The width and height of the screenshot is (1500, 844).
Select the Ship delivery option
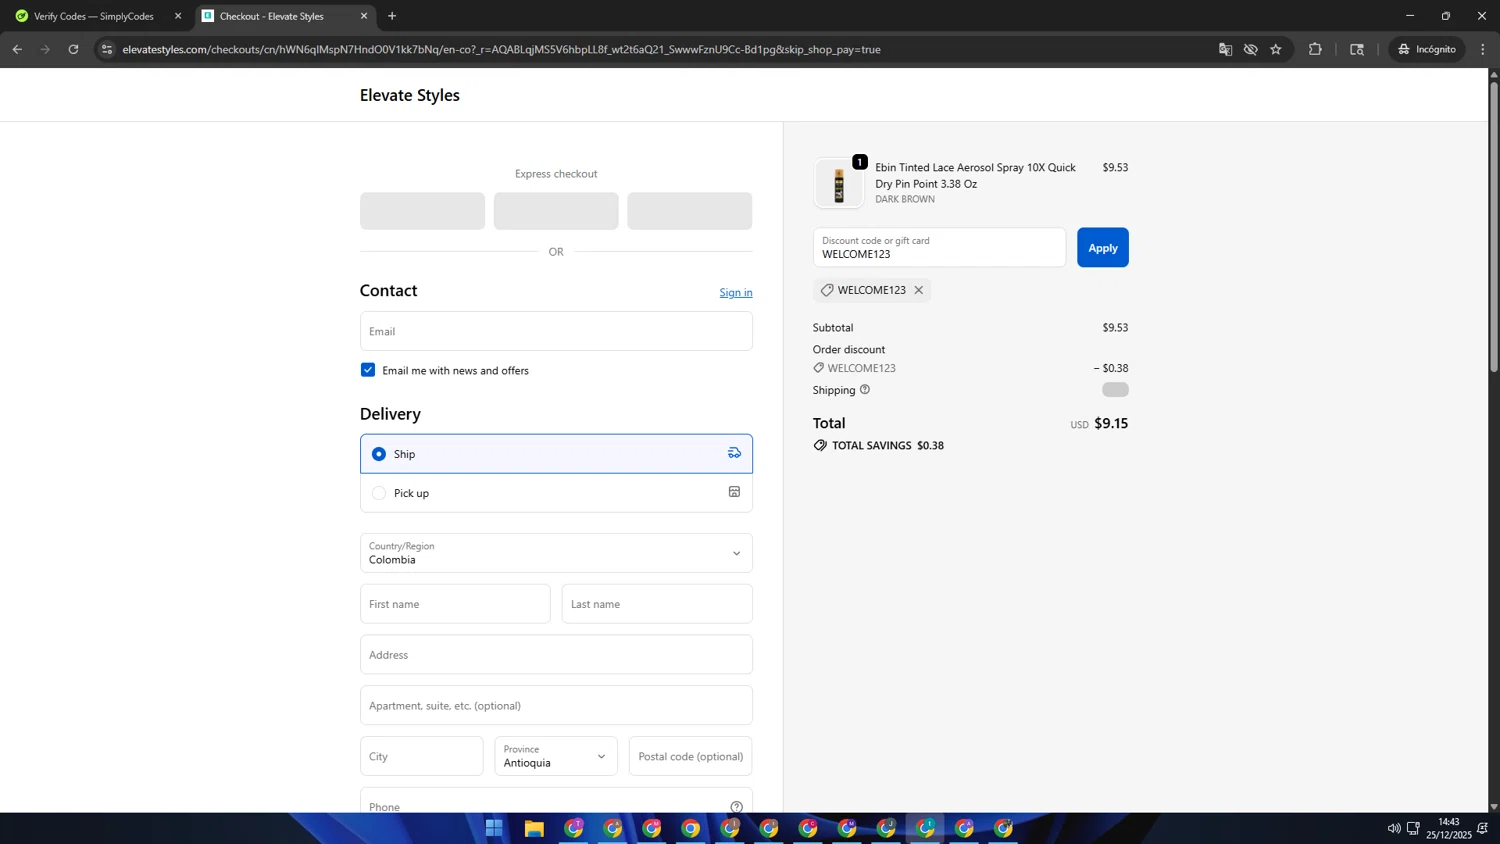tap(556, 454)
